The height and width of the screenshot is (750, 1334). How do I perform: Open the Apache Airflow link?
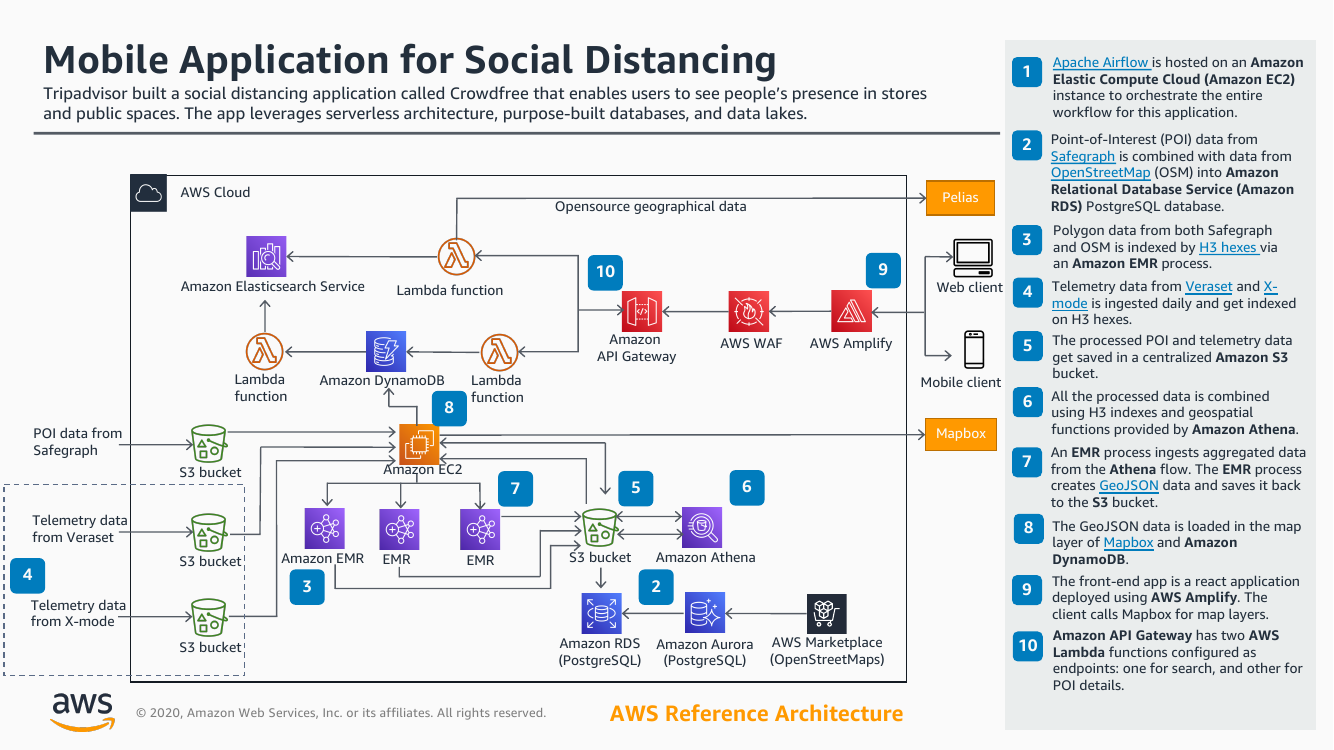(1101, 62)
